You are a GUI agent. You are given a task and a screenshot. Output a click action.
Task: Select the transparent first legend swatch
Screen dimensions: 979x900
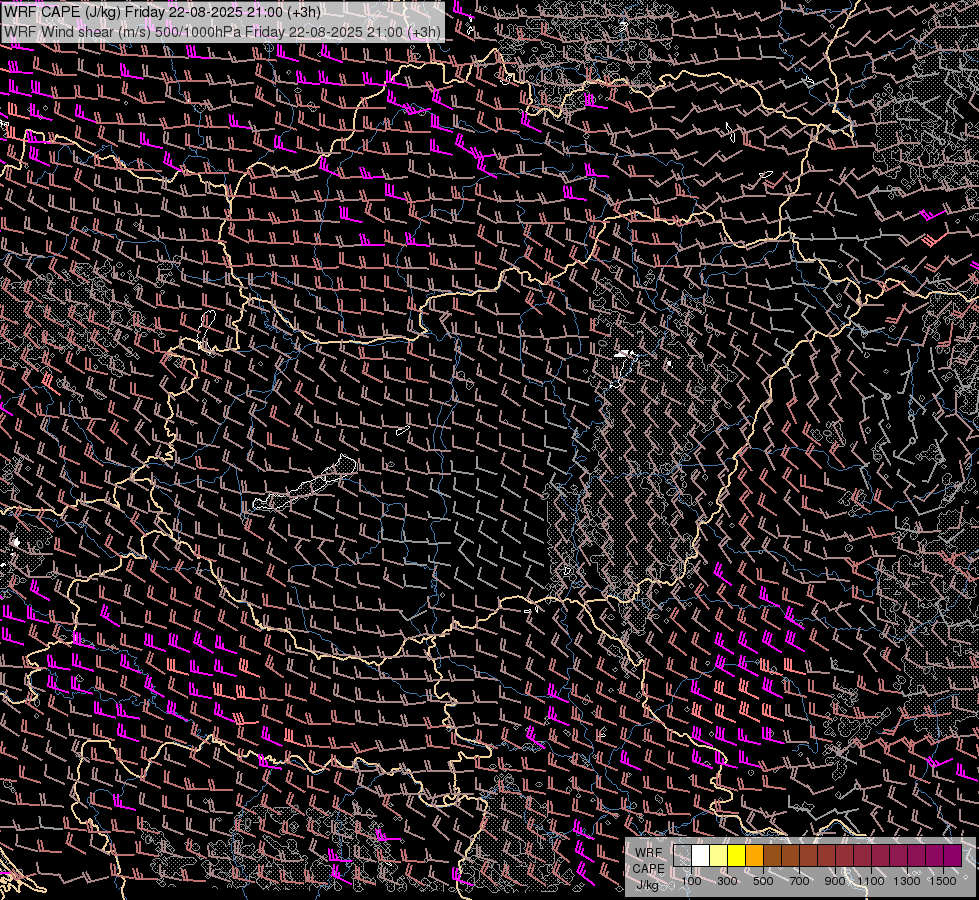click(x=682, y=855)
